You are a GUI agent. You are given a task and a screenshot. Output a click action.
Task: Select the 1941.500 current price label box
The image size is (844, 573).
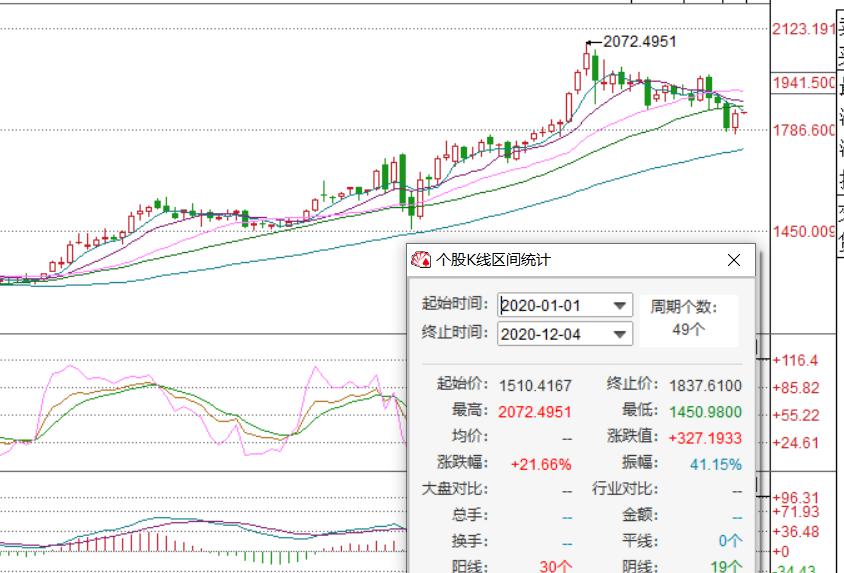pos(804,83)
